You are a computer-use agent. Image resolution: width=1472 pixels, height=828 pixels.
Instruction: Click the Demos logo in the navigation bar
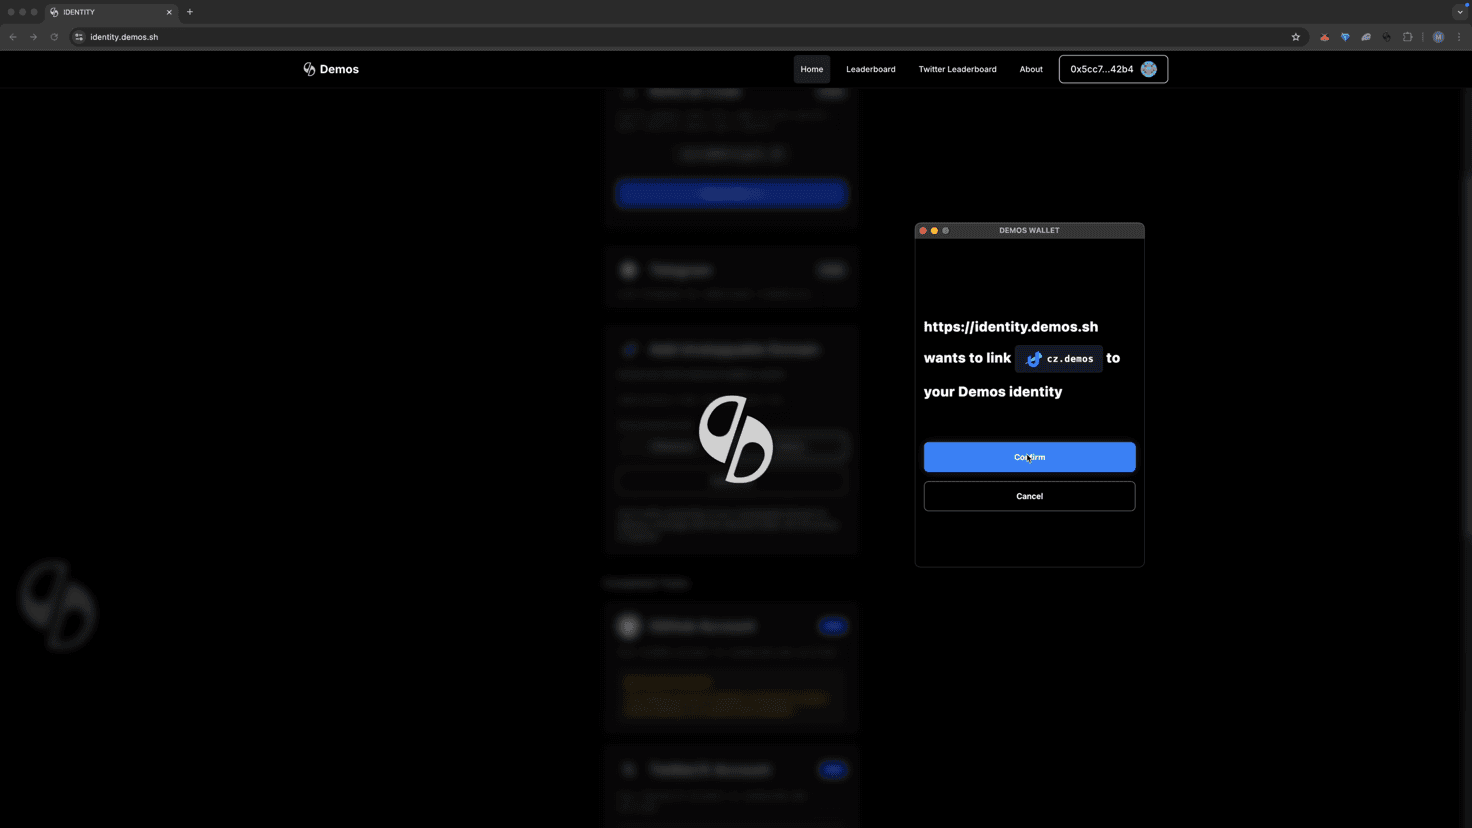(x=330, y=68)
